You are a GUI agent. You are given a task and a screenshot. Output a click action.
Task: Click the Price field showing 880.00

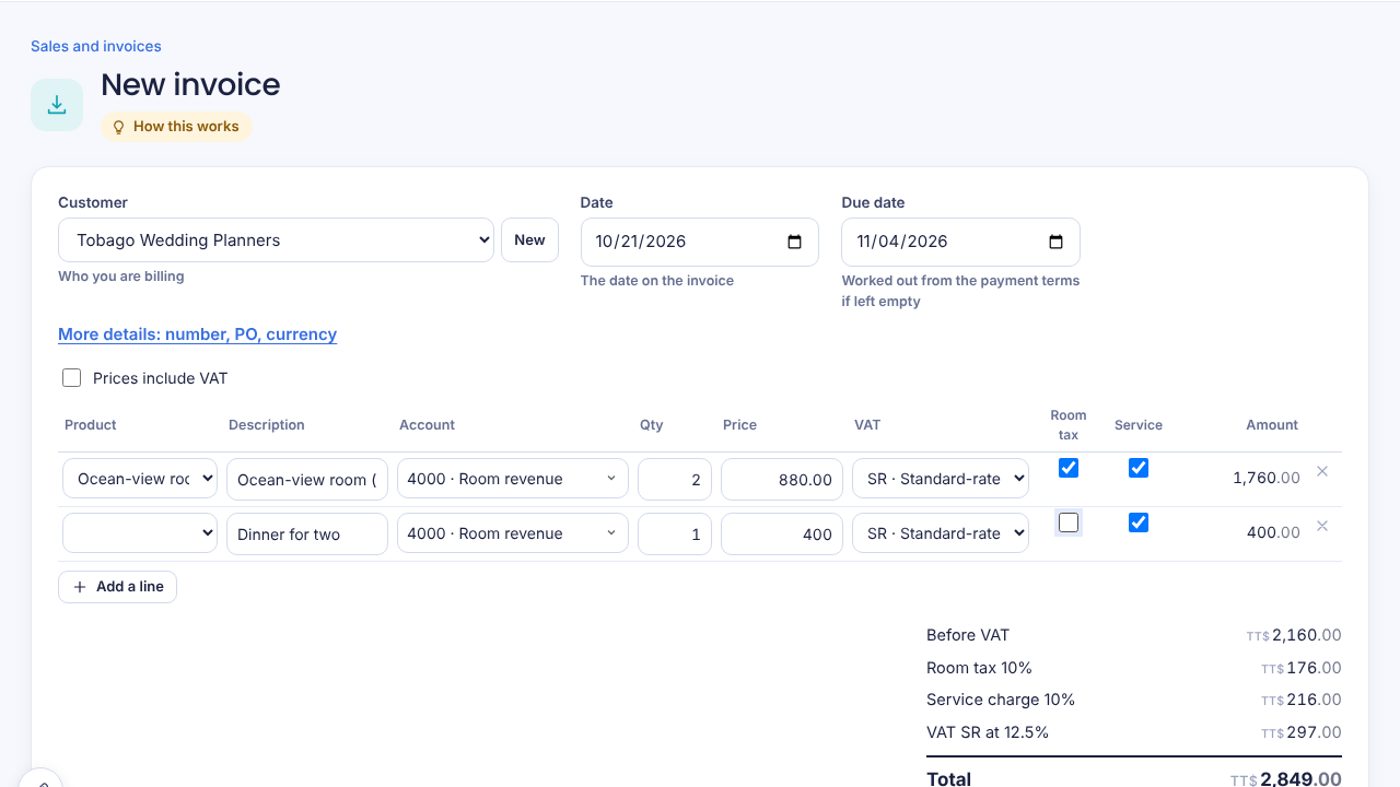click(782, 479)
